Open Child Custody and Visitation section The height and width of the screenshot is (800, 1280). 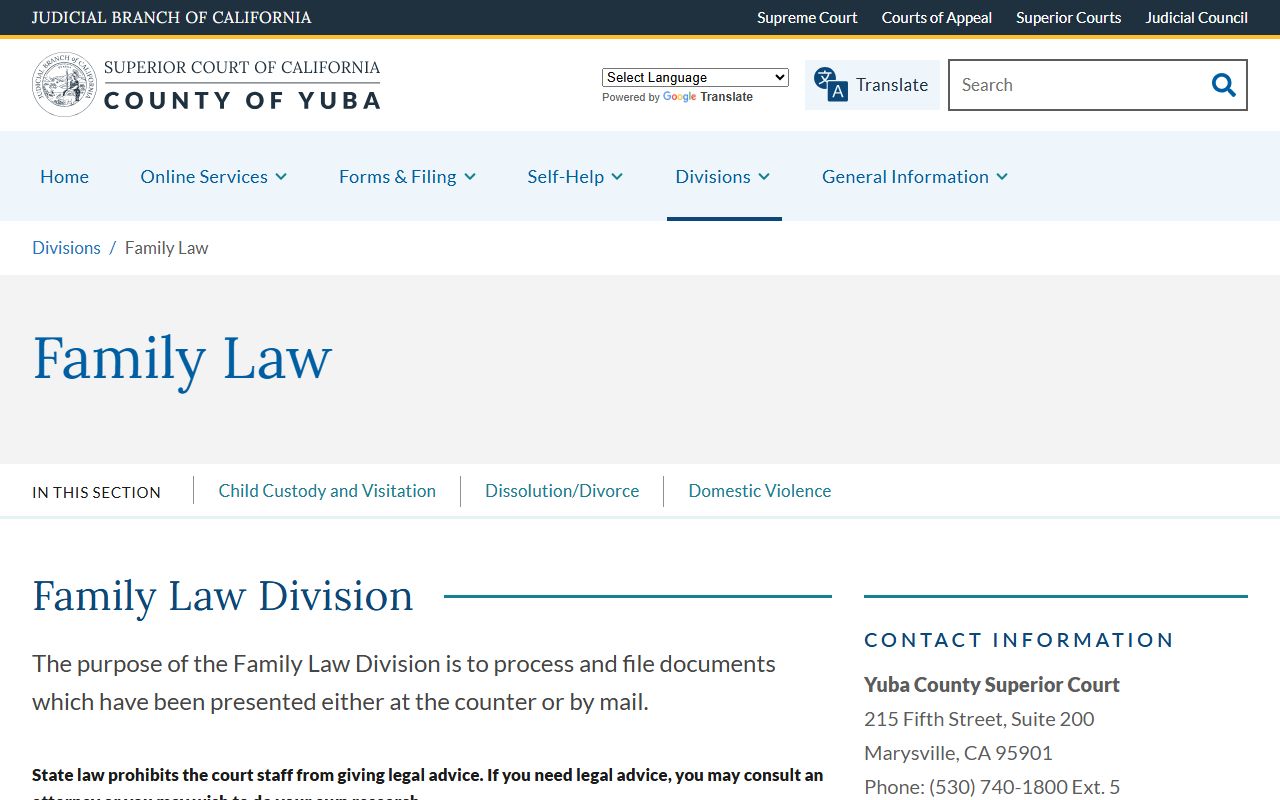point(327,491)
